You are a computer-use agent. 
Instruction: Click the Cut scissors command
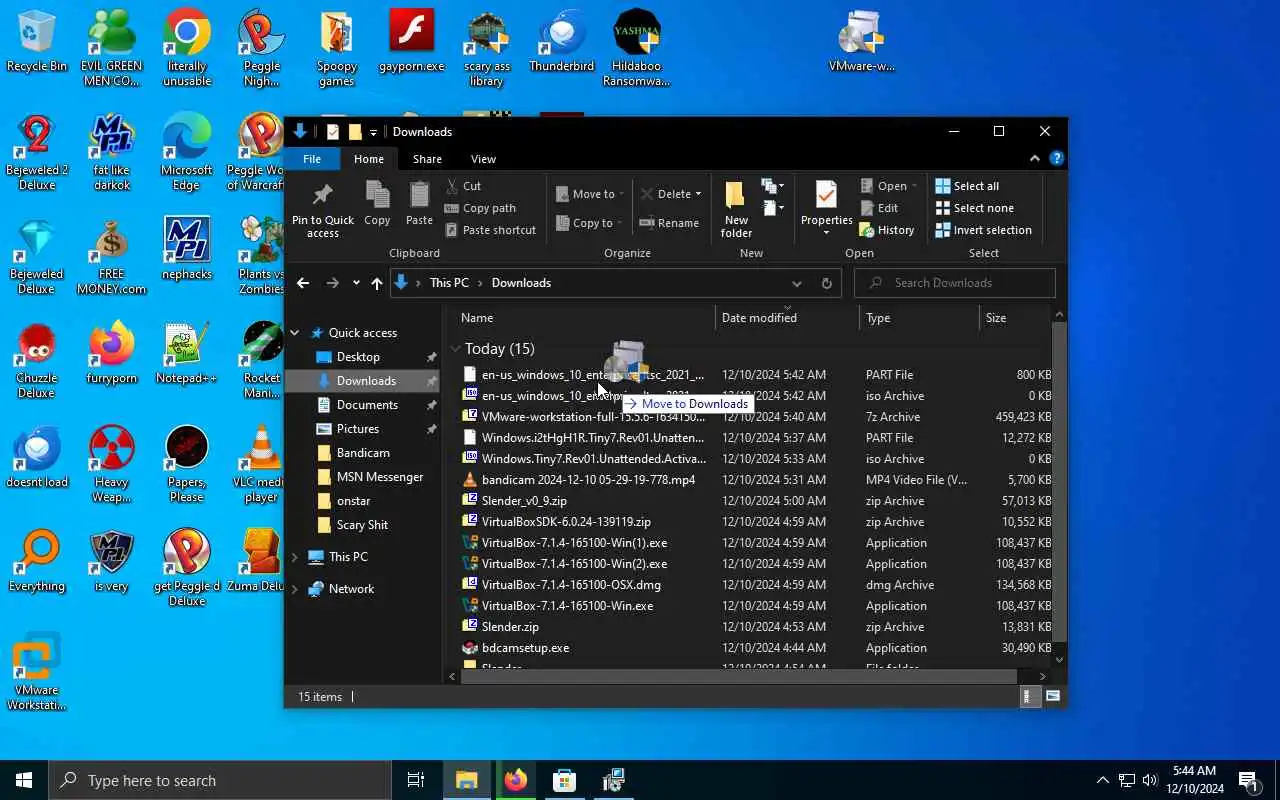(463, 186)
